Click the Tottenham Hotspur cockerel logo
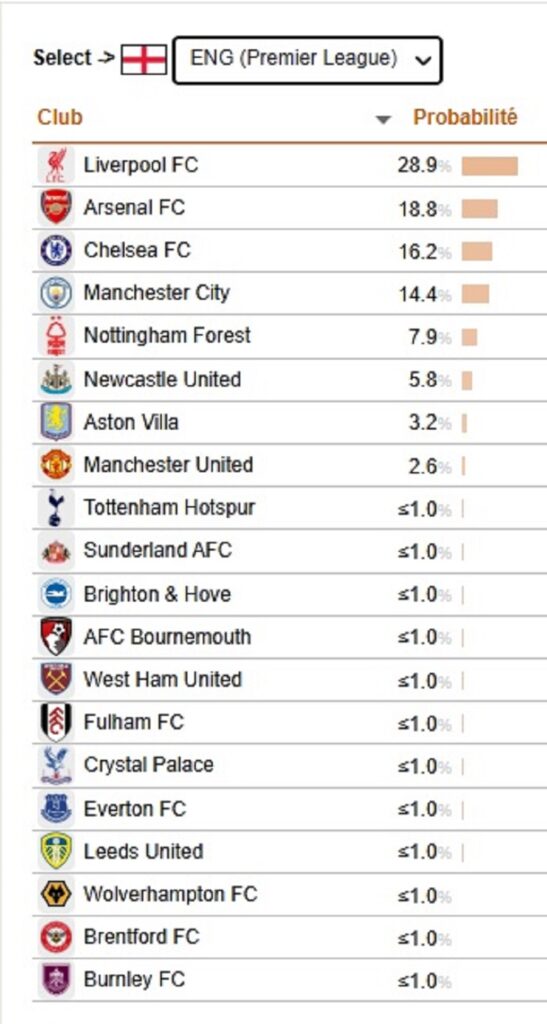The image size is (547, 1024). pos(56,508)
